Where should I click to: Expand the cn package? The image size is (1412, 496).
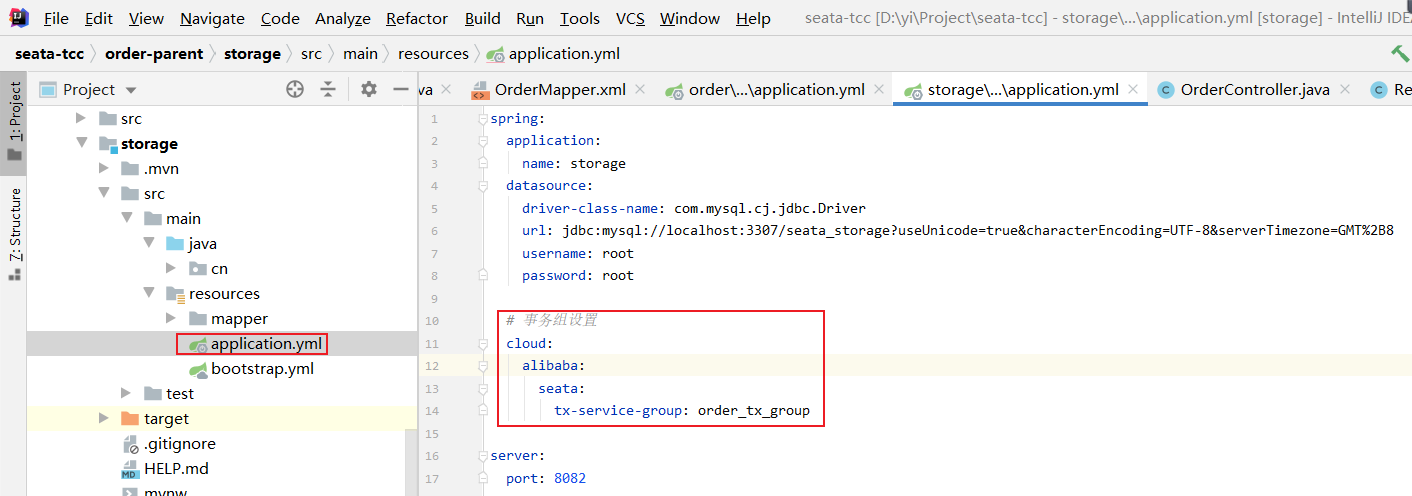171,269
